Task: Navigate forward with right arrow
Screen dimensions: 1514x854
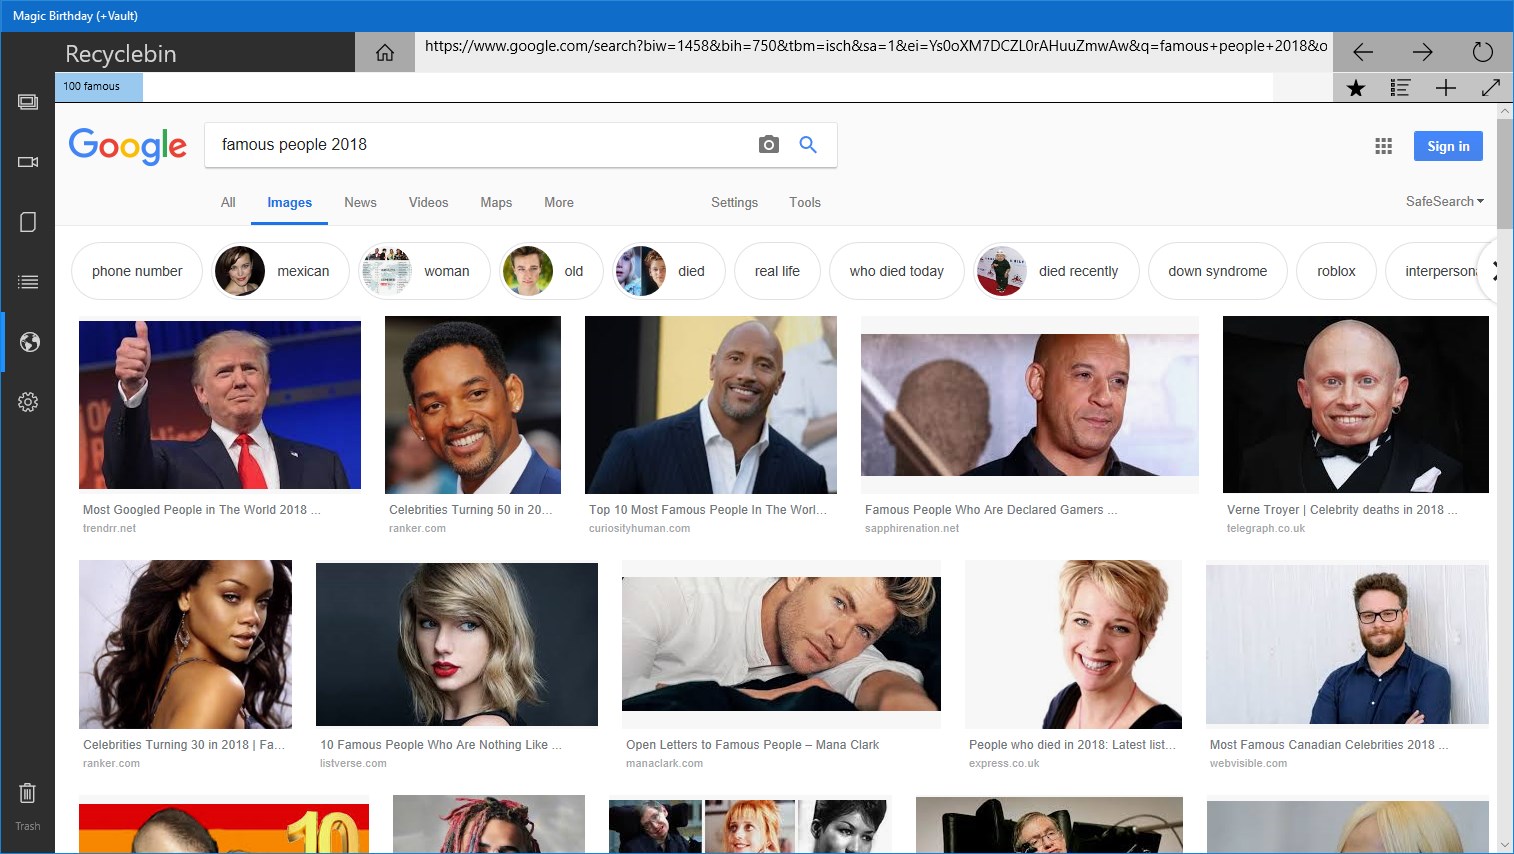Action: (1423, 52)
